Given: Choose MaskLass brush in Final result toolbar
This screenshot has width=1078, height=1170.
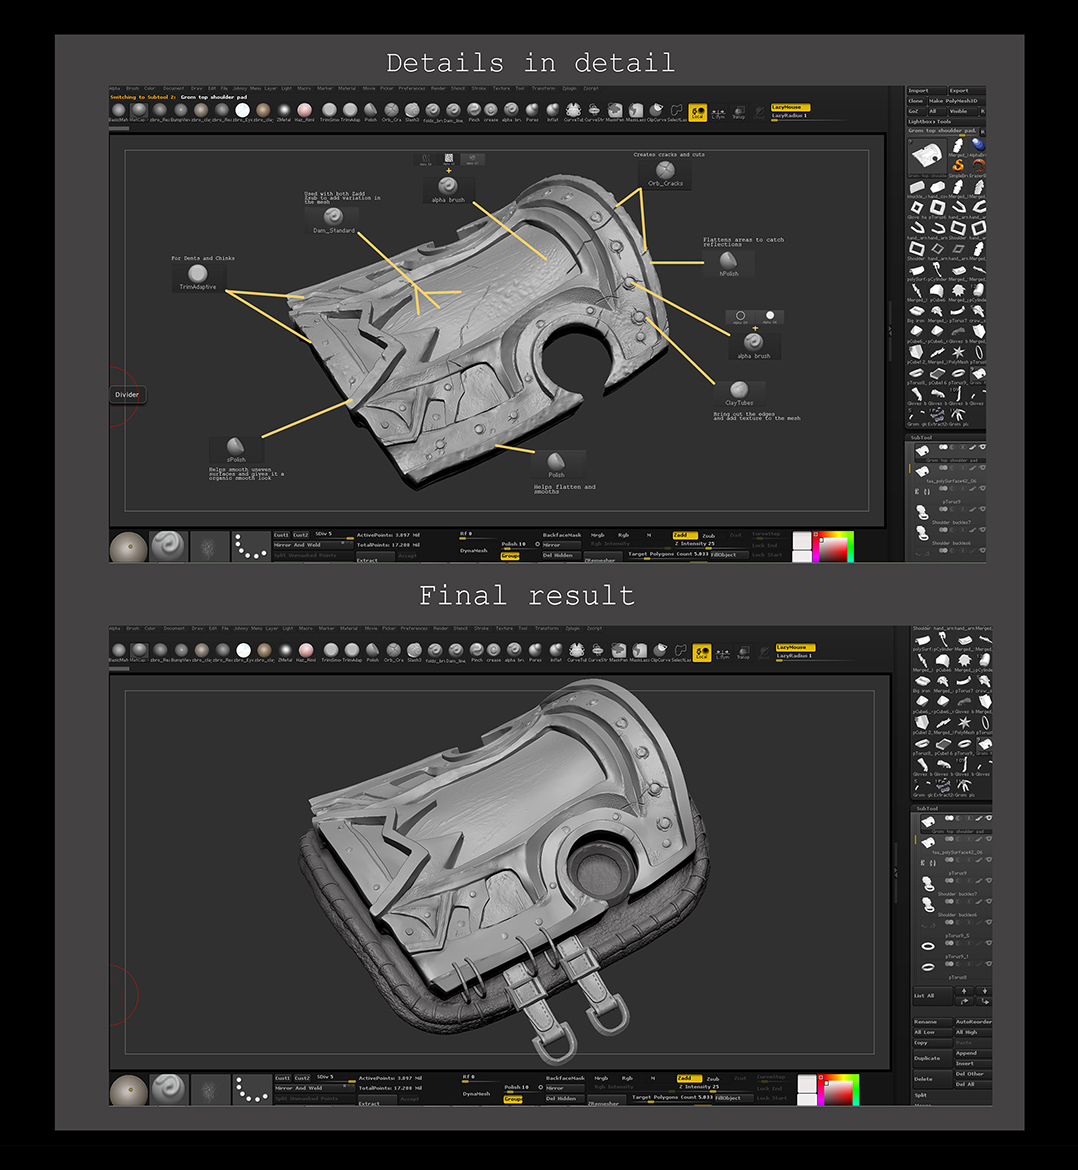Looking at the screenshot, I should coord(639,651).
